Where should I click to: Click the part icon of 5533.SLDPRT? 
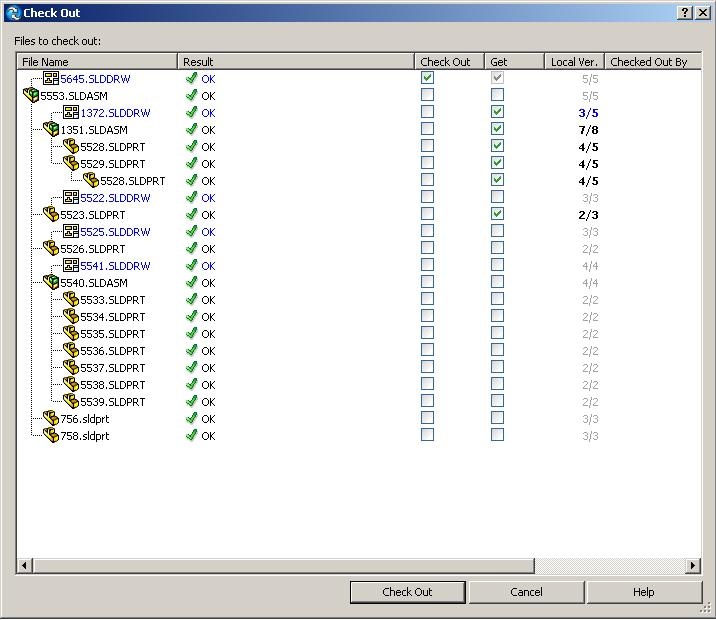coord(71,299)
